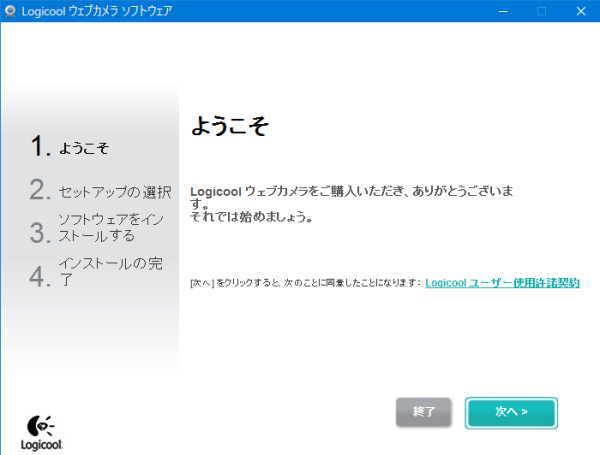Click the large step number 3

(x=40, y=232)
